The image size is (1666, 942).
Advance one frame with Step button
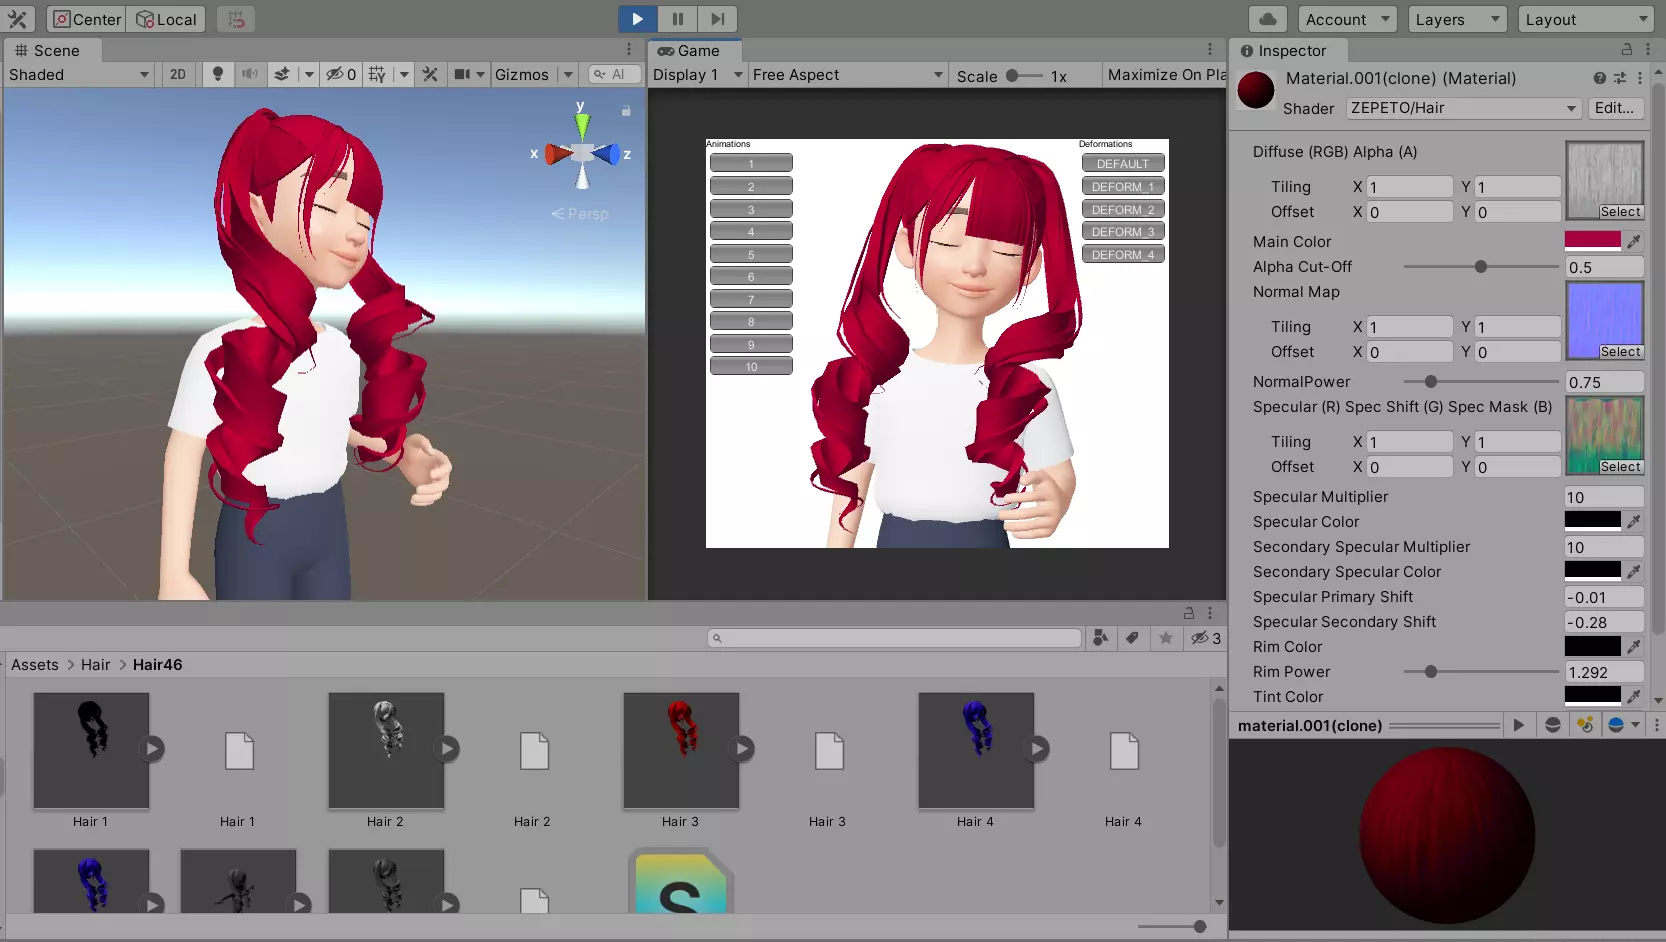click(717, 19)
